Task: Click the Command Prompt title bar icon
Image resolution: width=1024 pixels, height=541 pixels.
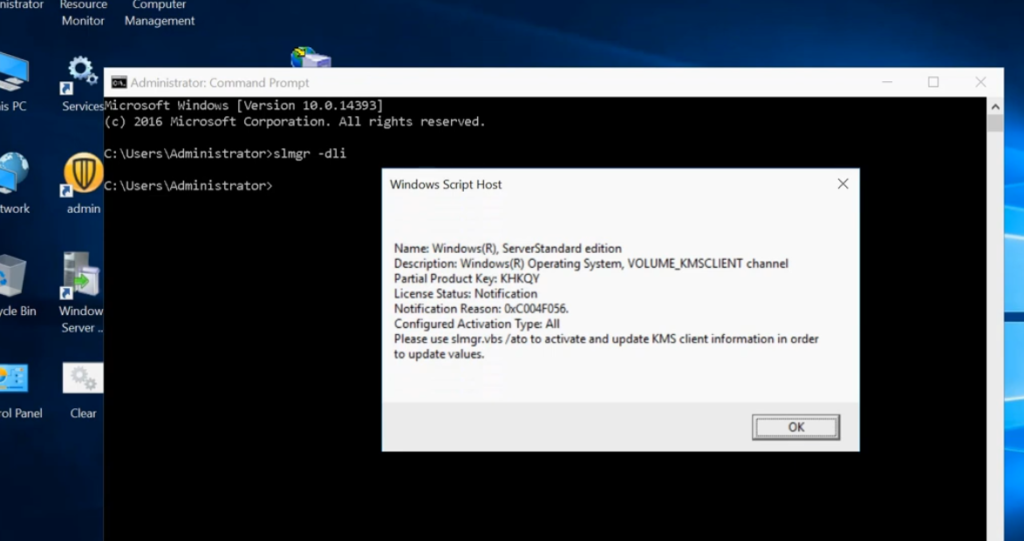Action: [x=119, y=83]
